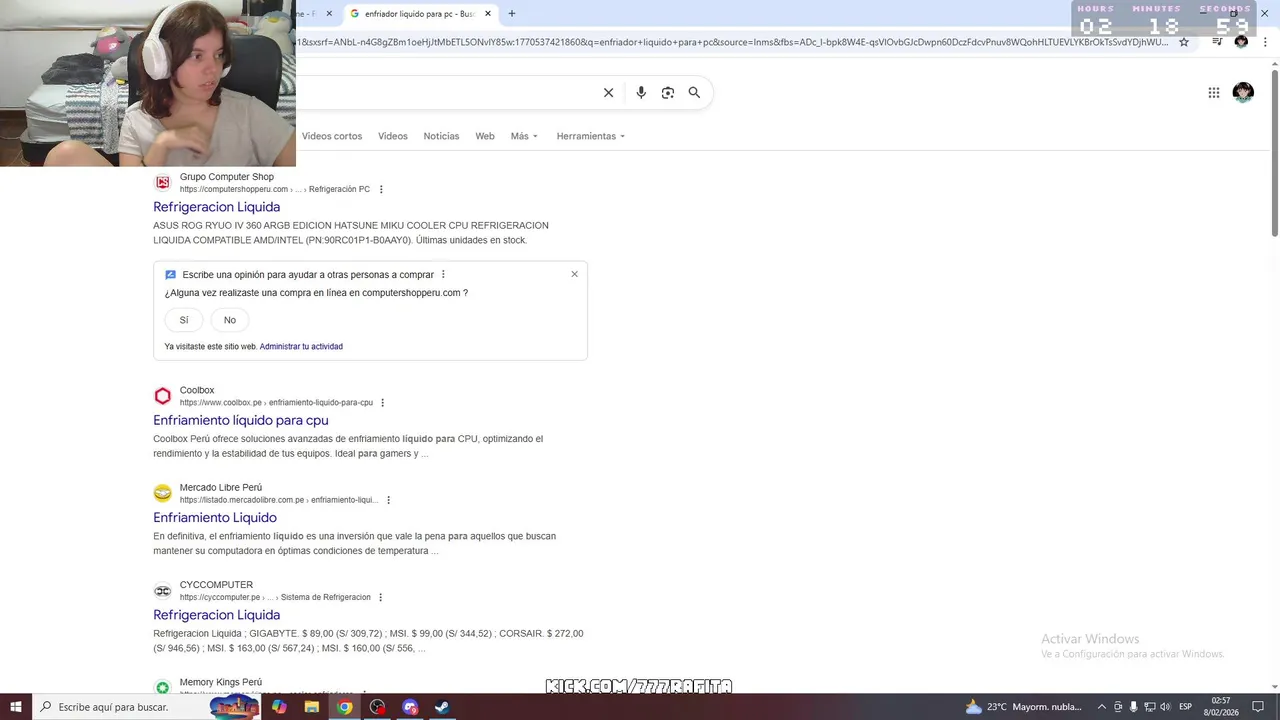Open Discord from the taskbar

coord(410,707)
